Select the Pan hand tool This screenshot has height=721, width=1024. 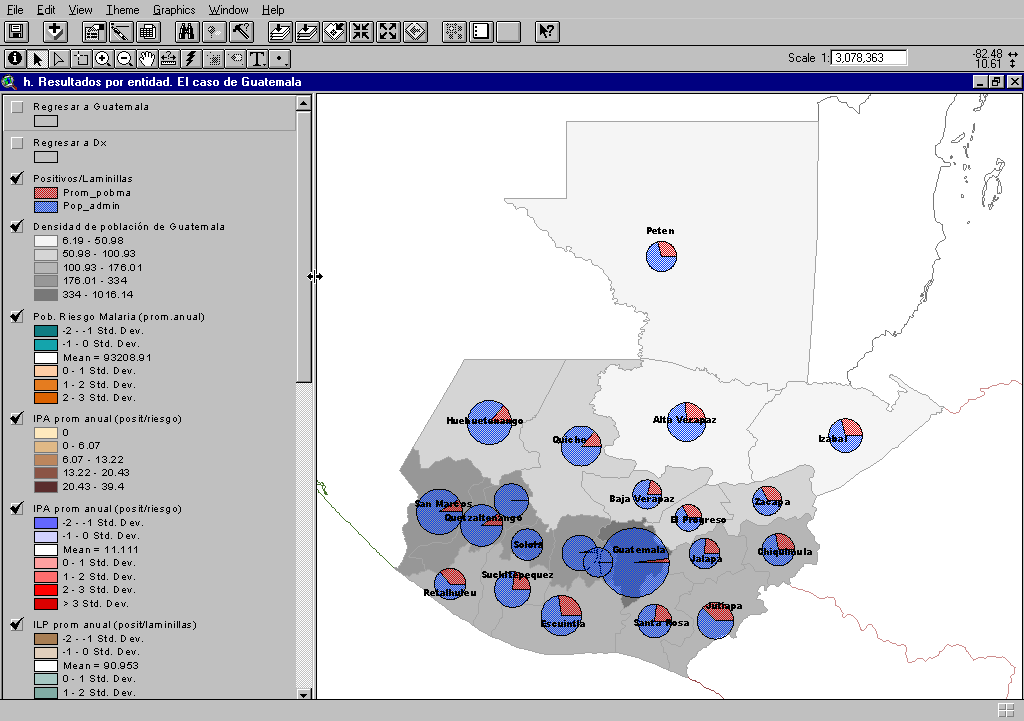click(x=147, y=59)
